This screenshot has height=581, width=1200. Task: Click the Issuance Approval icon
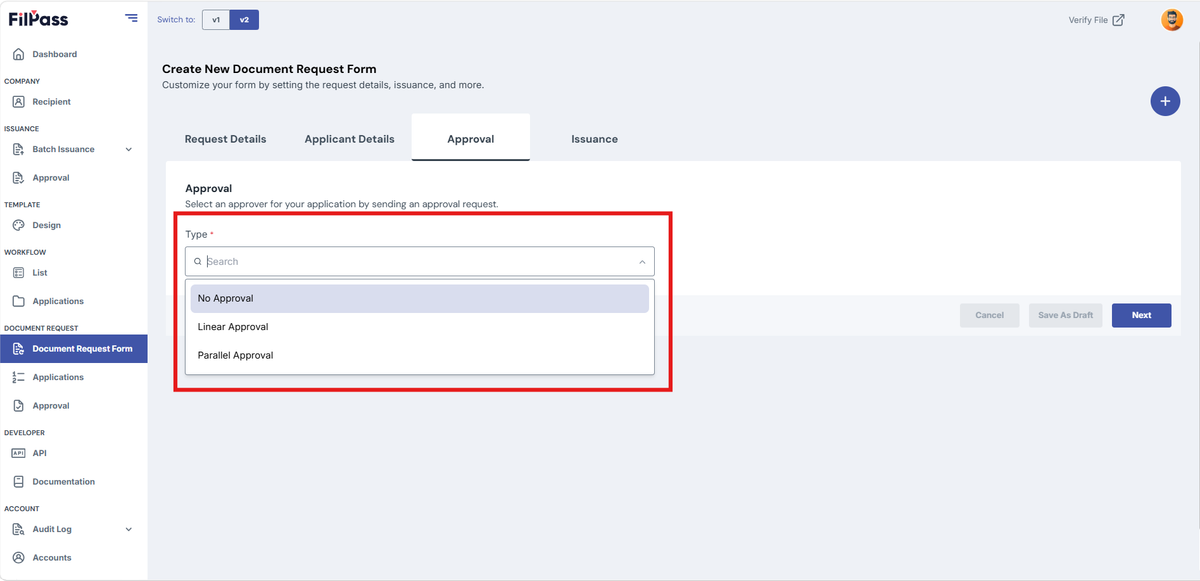coord(18,178)
